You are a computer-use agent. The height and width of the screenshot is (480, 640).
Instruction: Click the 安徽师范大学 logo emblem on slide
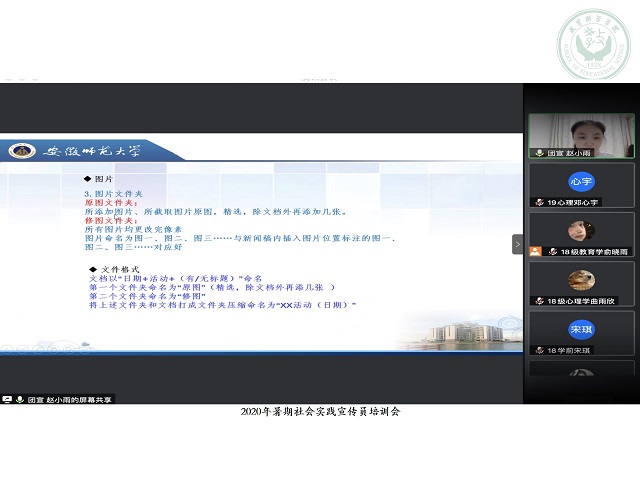(x=20, y=151)
